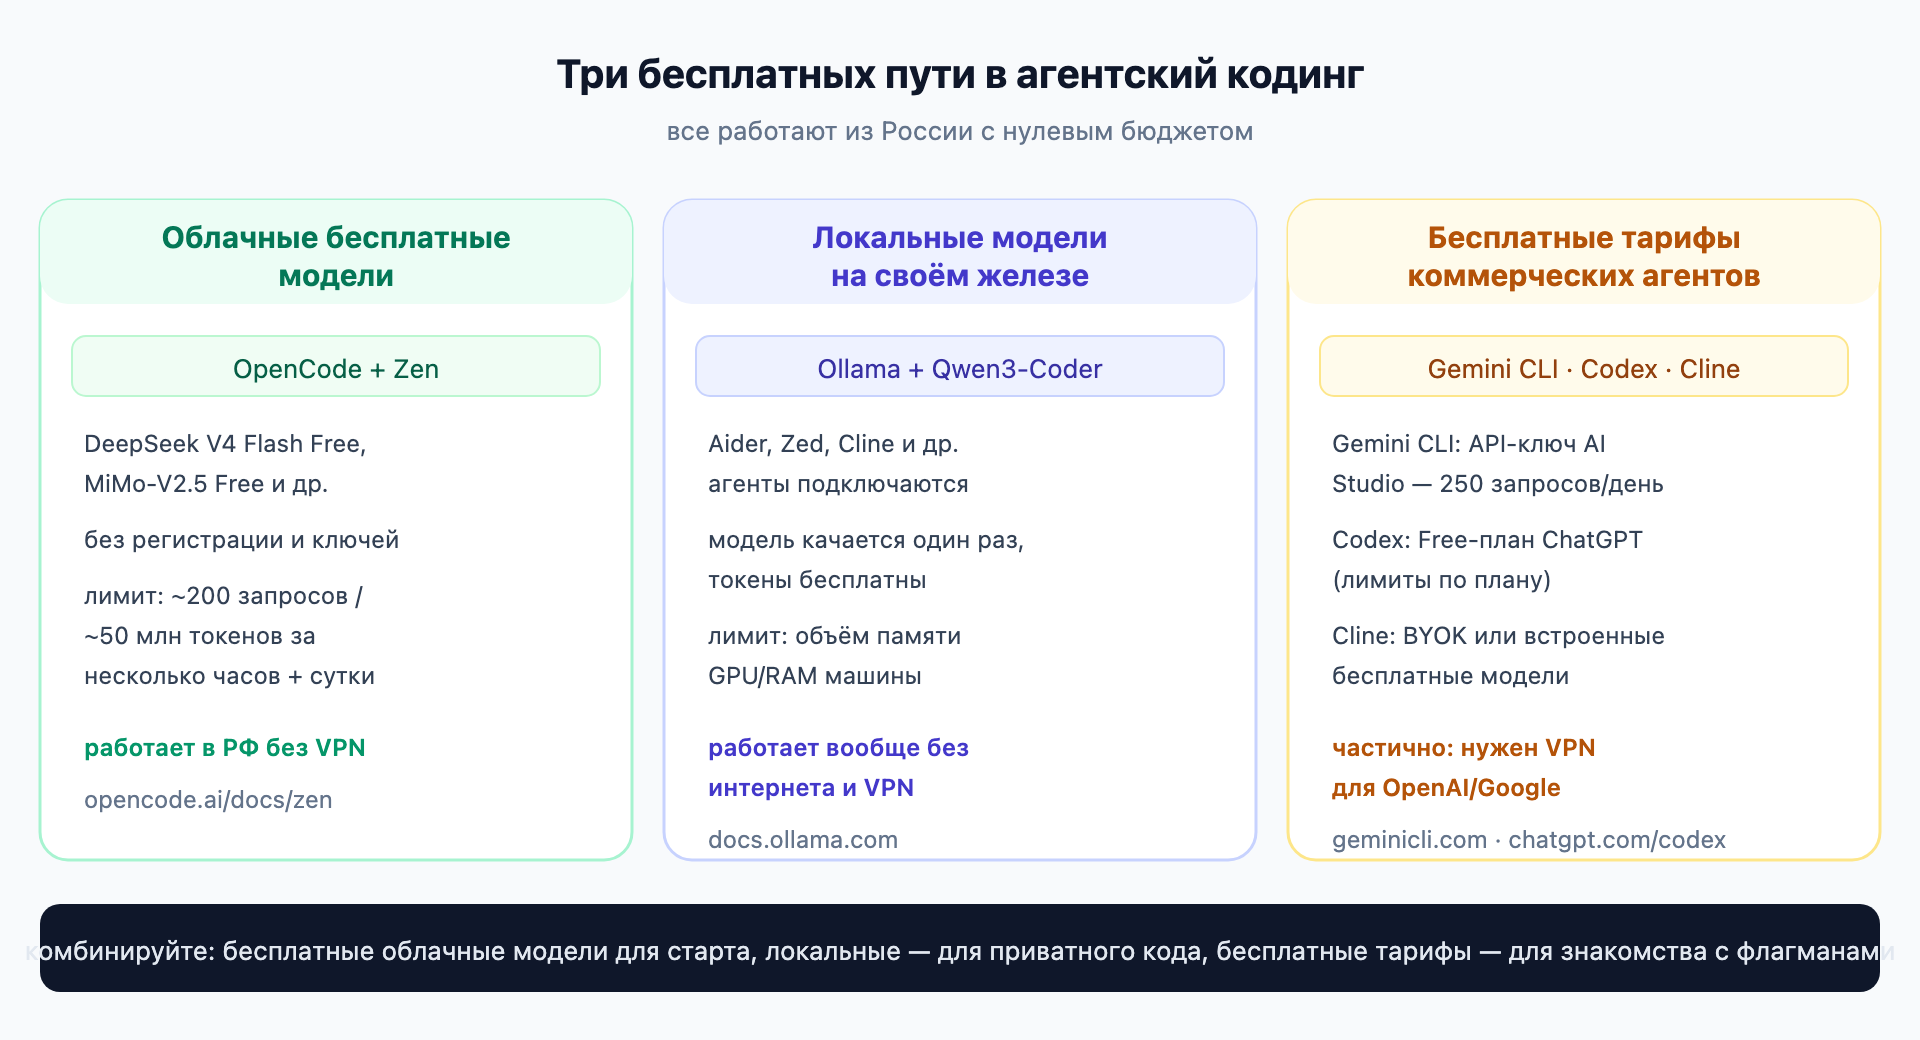Select the 'Gemini CLI · Codex · Cline' pill
Image resolution: width=1920 pixels, height=1040 pixels.
pyautogui.click(x=1584, y=368)
